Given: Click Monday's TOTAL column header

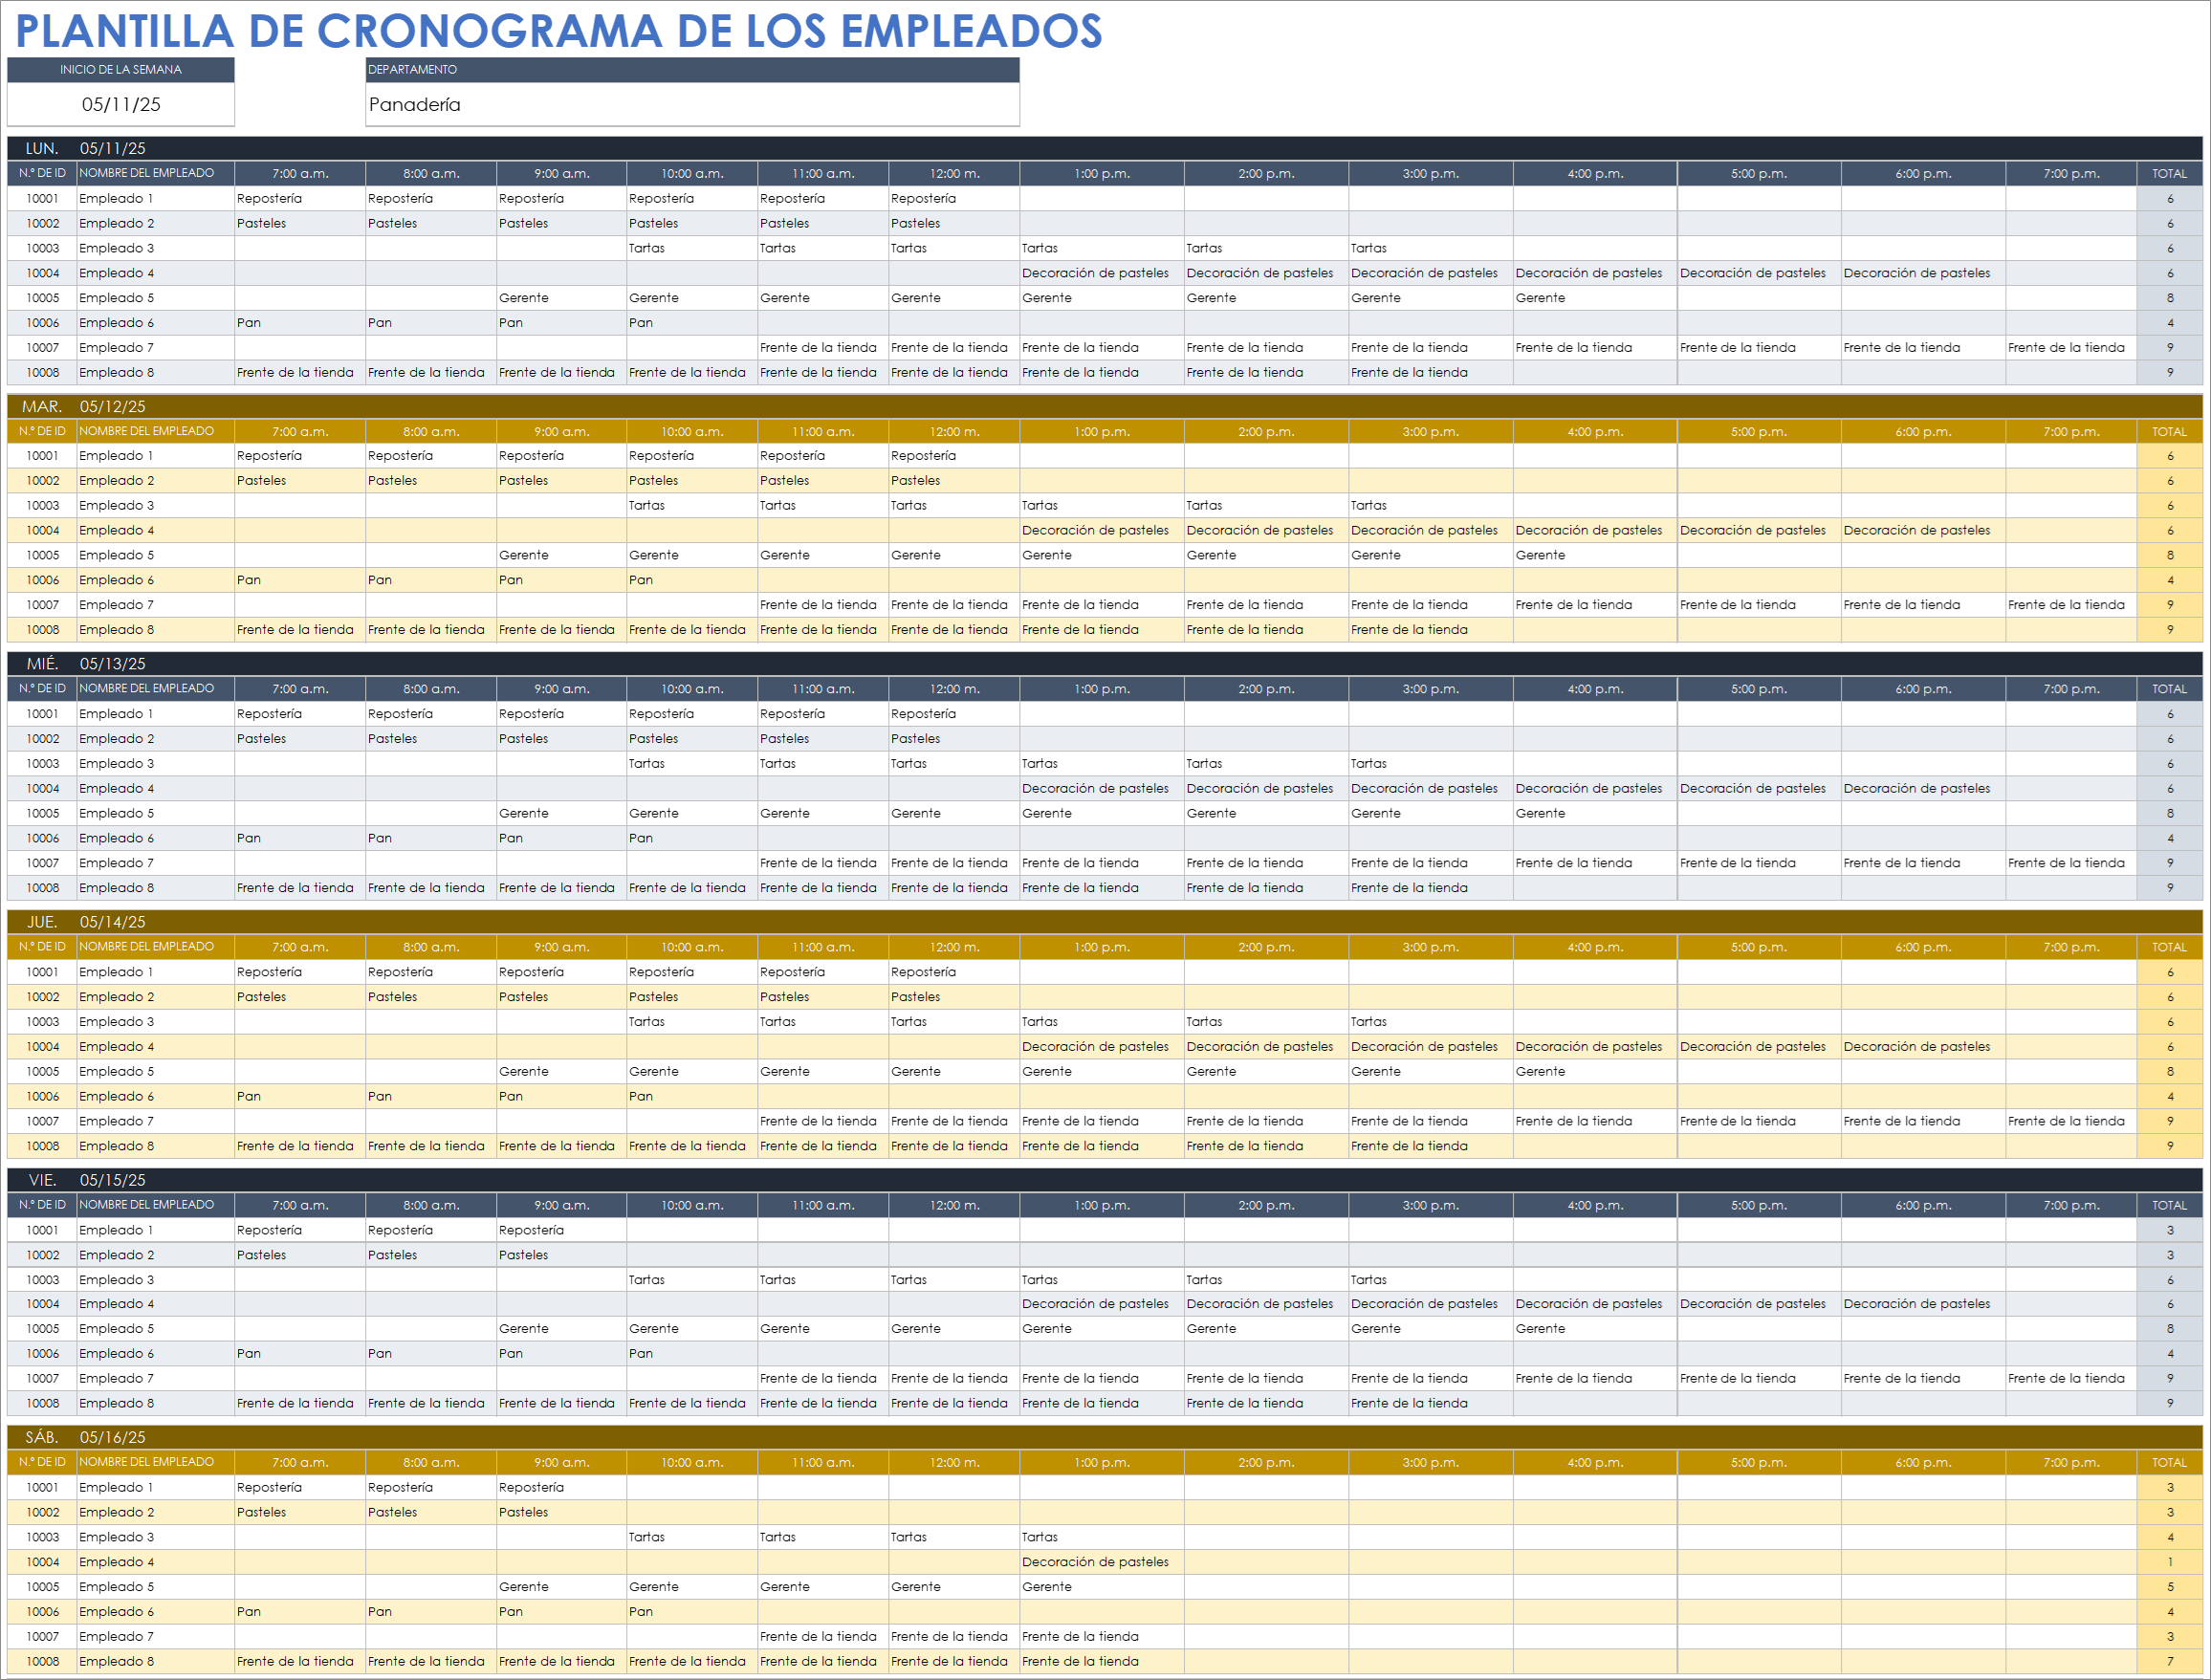Looking at the screenshot, I should coord(2170,174).
